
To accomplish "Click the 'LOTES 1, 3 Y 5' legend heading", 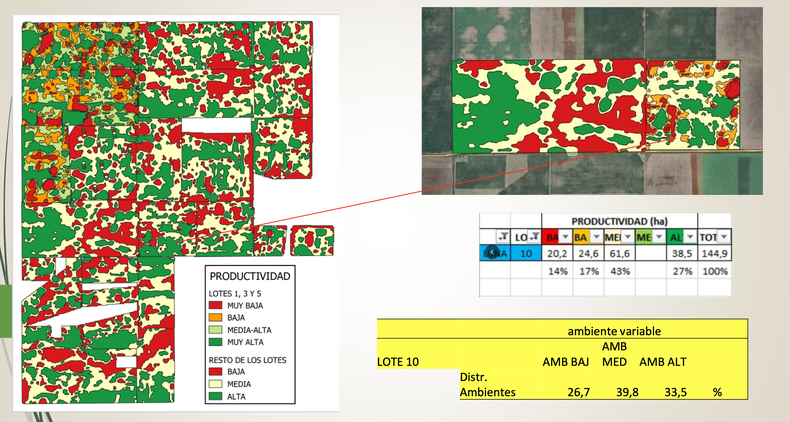I will click(x=235, y=294).
